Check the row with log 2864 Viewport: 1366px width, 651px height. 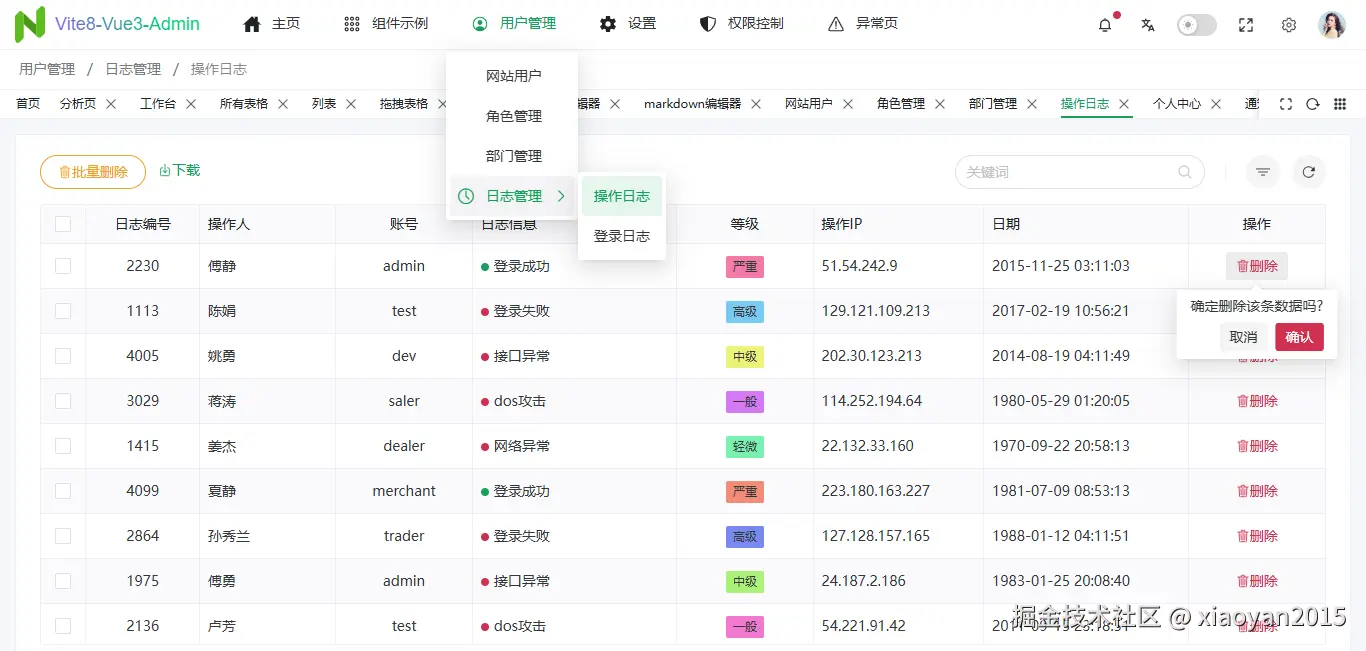[x=63, y=536]
